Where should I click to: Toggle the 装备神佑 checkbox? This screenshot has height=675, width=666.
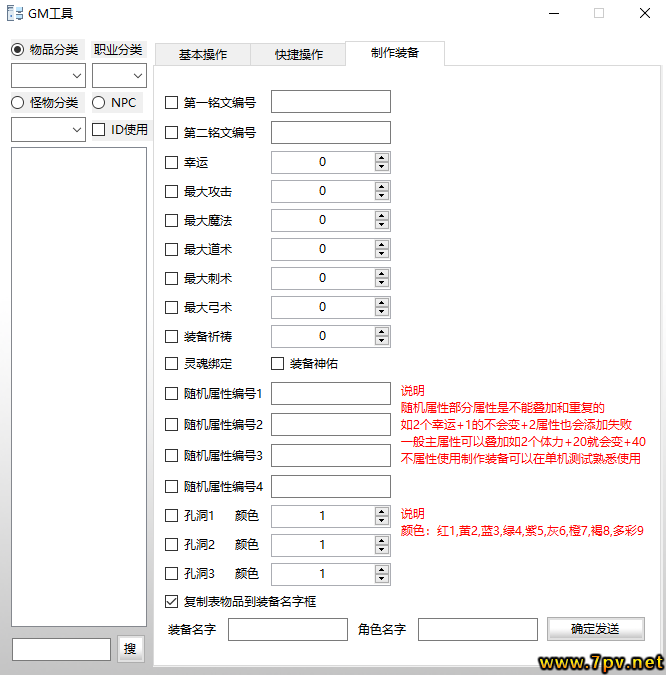click(278, 364)
